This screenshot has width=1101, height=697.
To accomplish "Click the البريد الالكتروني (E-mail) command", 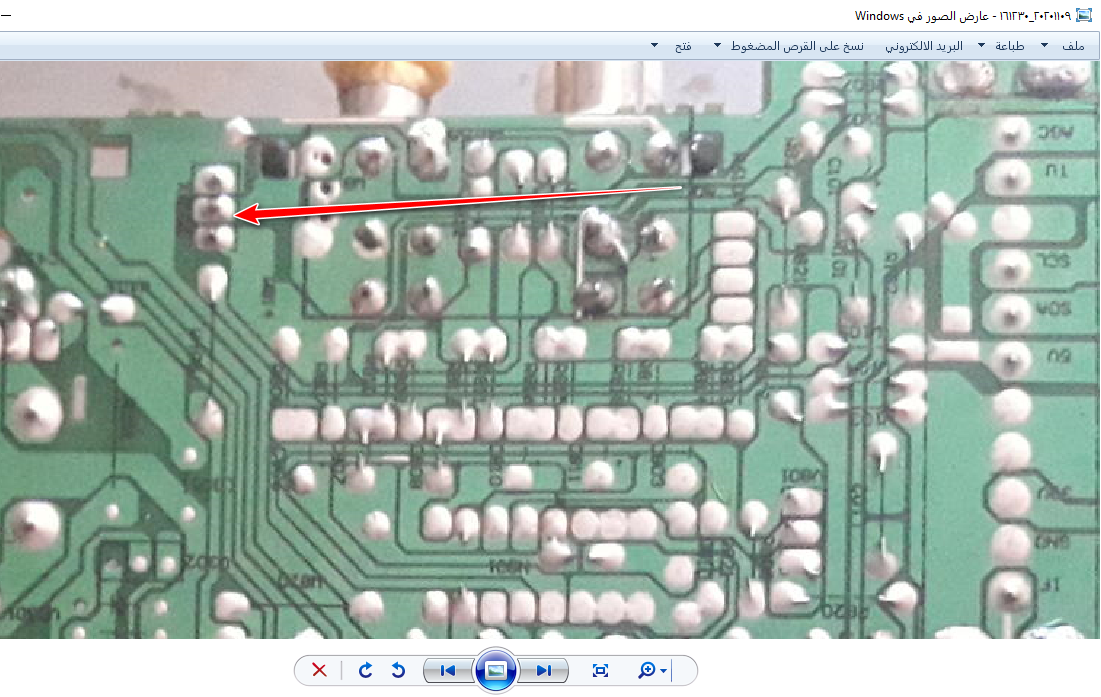I will click(923, 46).
